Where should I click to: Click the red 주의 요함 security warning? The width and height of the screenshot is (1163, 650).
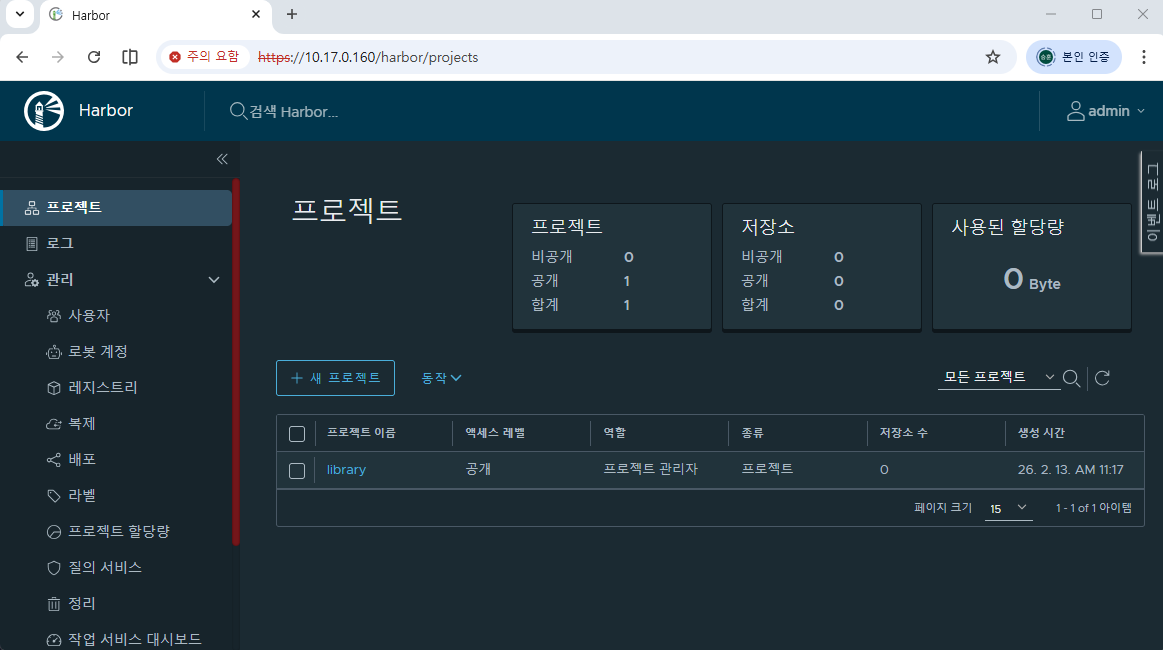[x=204, y=56]
